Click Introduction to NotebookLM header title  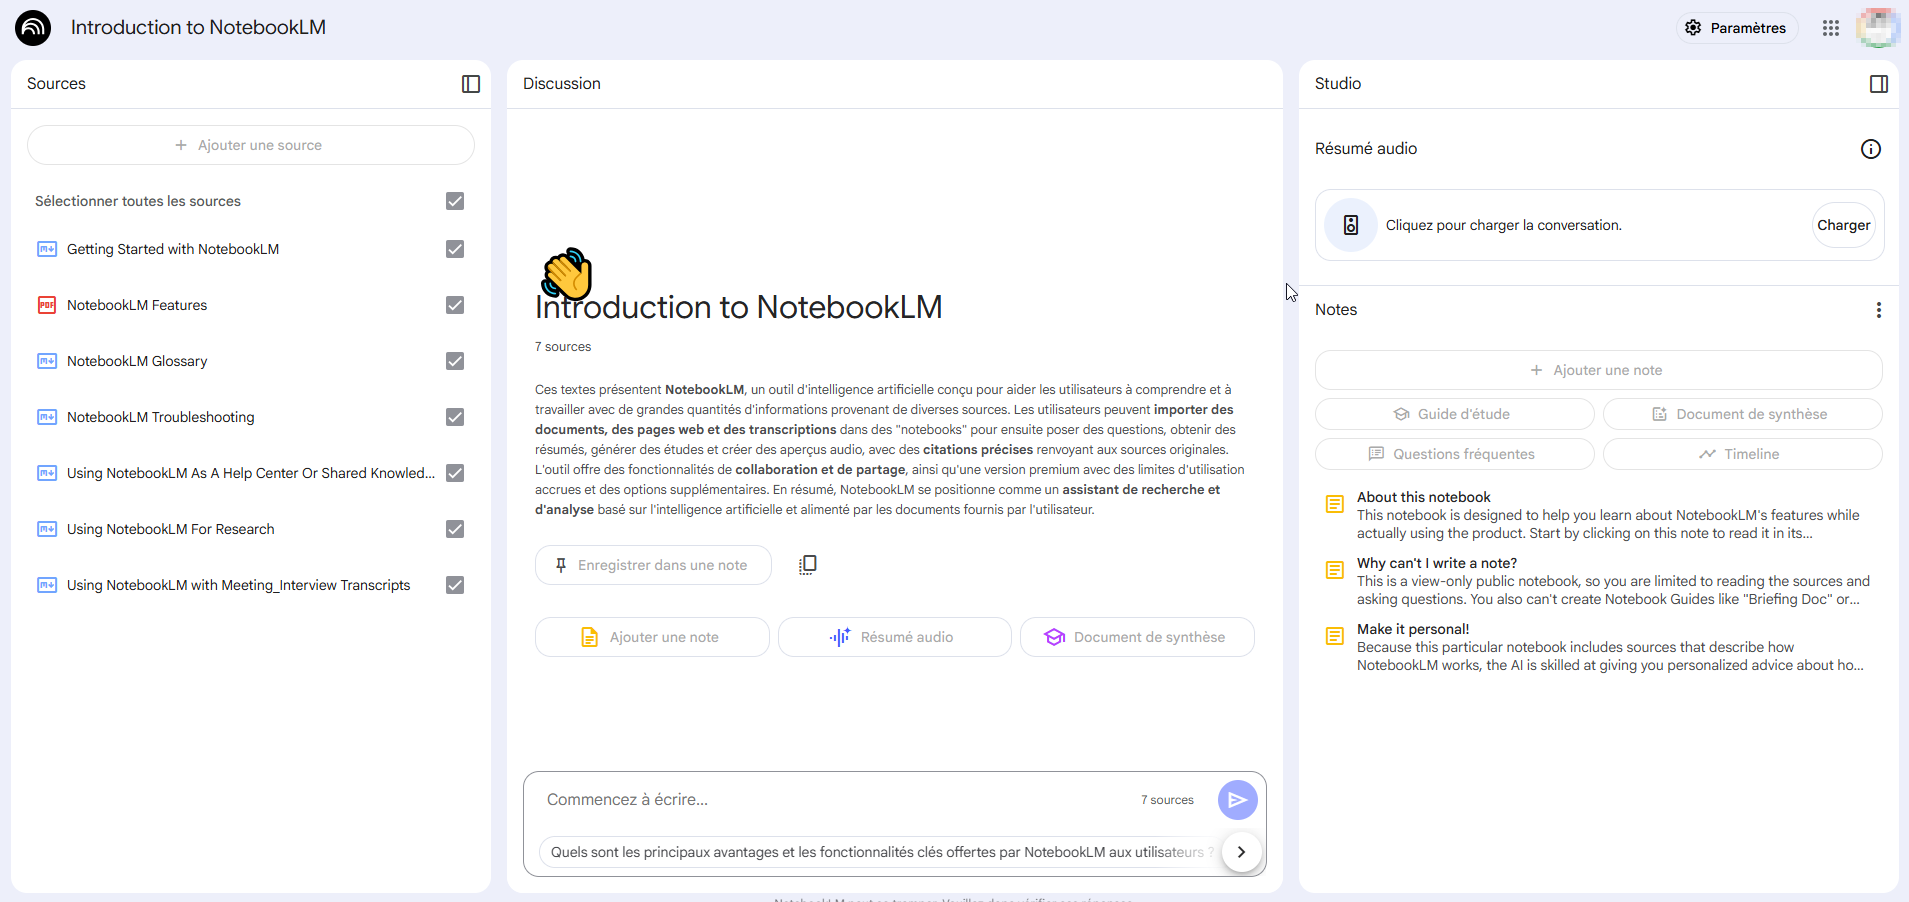click(x=198, y=28)
